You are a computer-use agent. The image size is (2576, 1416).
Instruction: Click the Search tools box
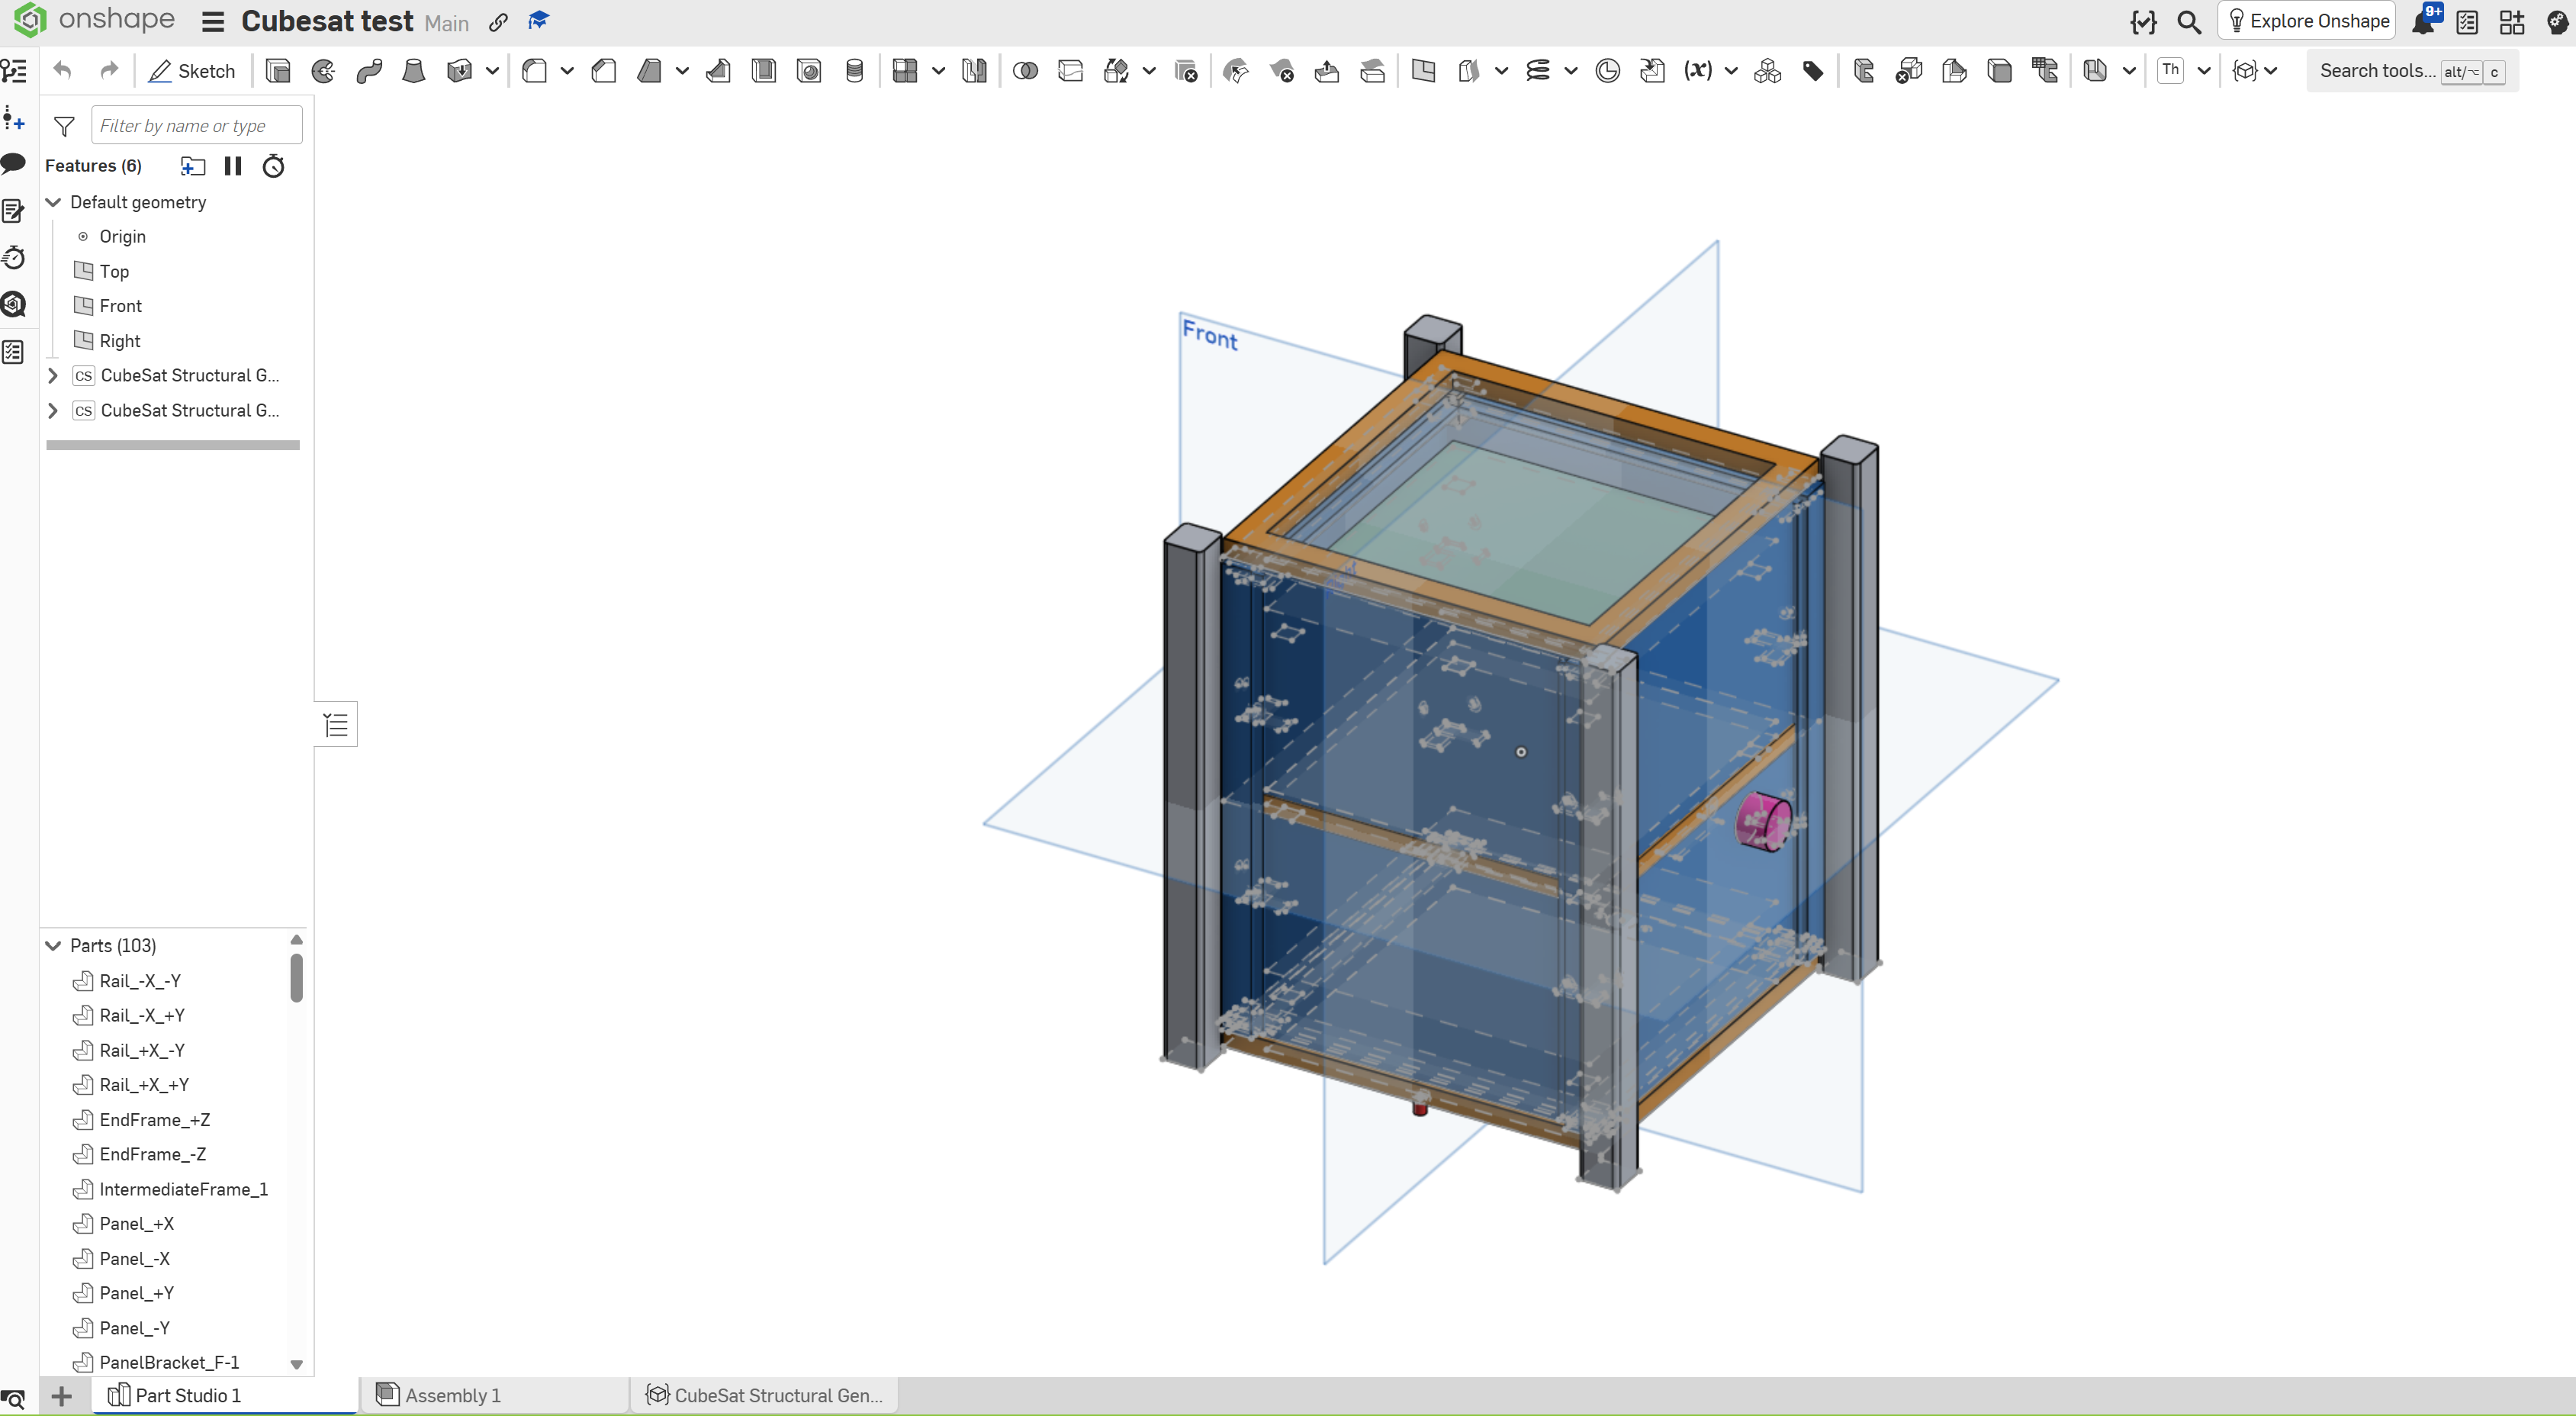pos(2411,71)
